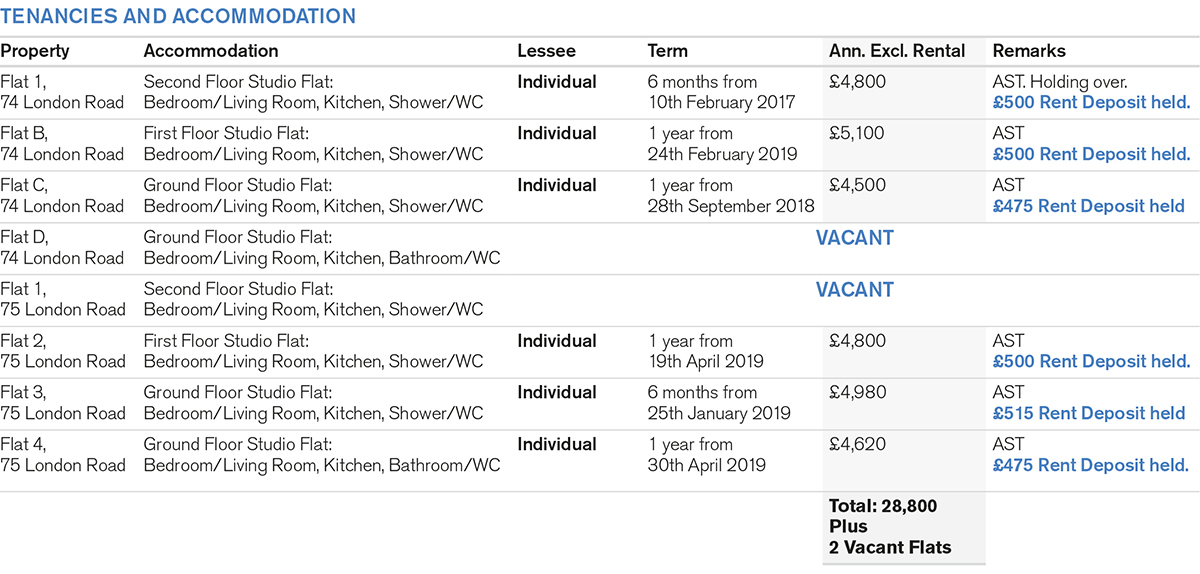Click the £4,620 rental amount
The width and height of the screenshot is (1200, 574).
(857, 444)
